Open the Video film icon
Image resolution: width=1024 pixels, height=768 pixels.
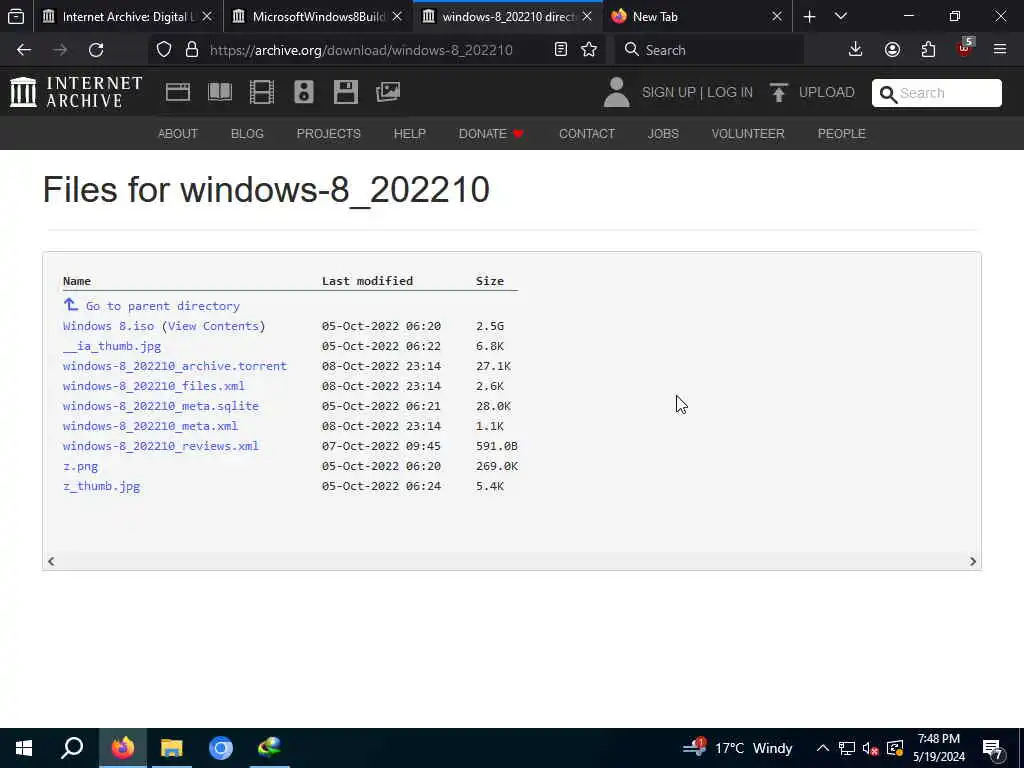[x=262, y=92]
